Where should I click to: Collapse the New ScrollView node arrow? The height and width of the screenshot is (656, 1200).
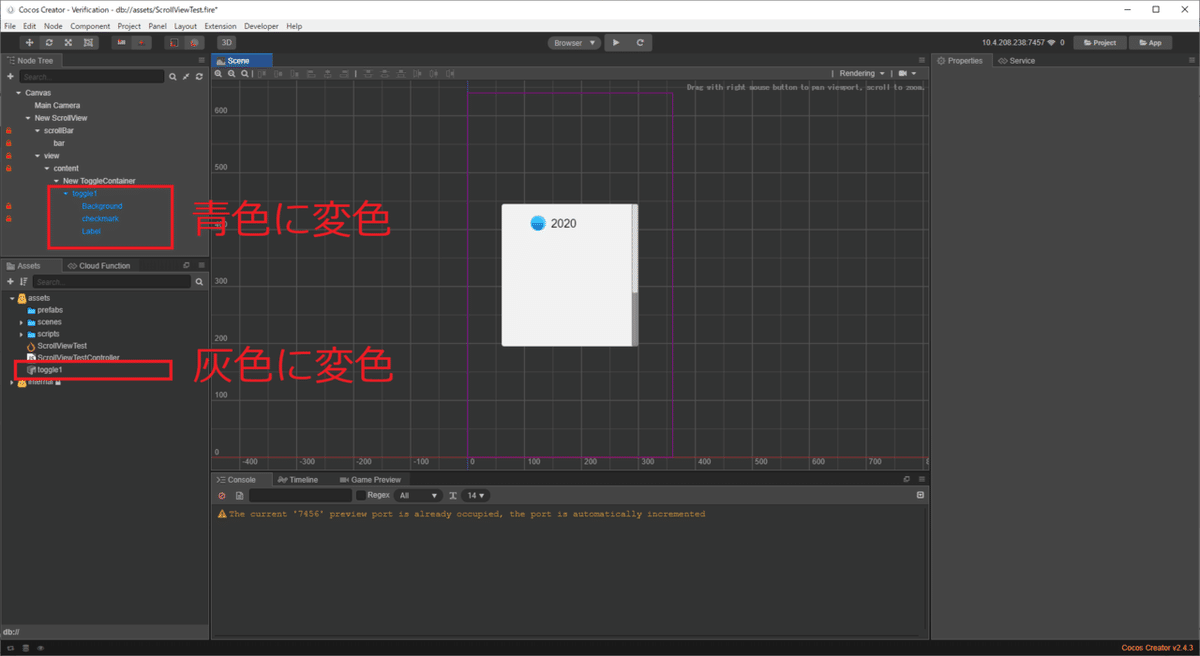[x=28, y=118]
